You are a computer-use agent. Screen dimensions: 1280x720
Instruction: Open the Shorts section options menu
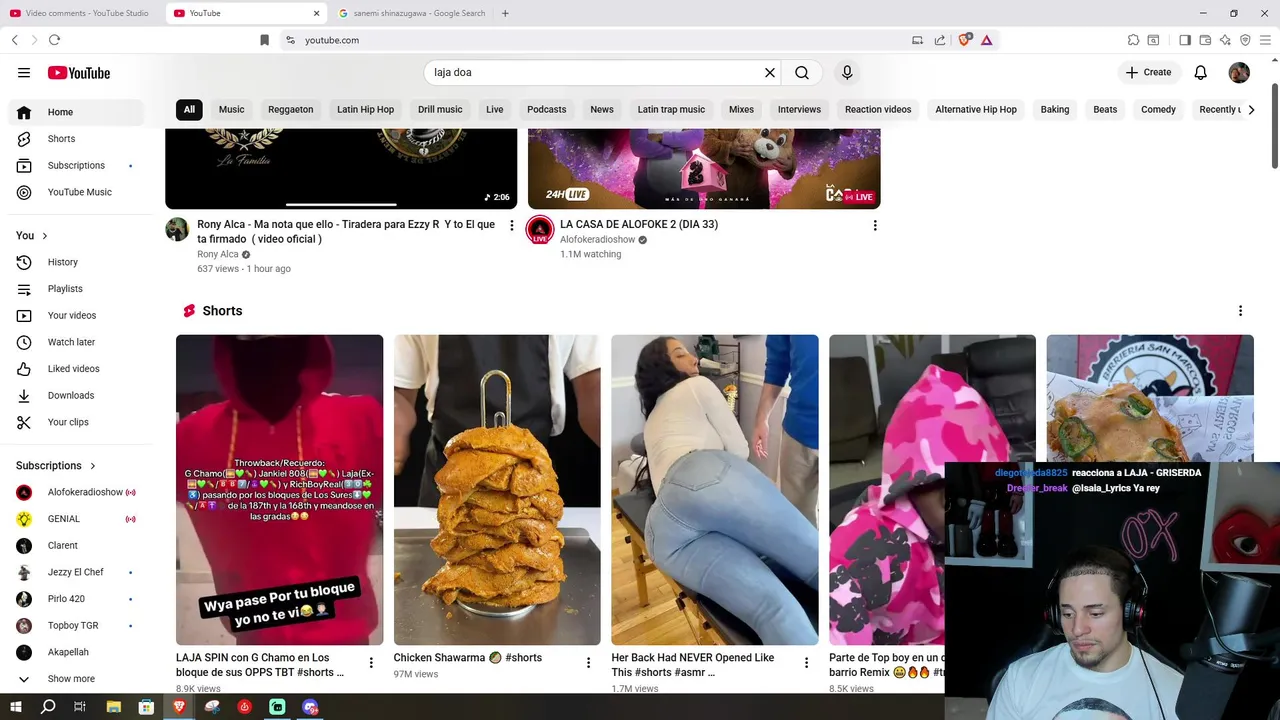1240,311
